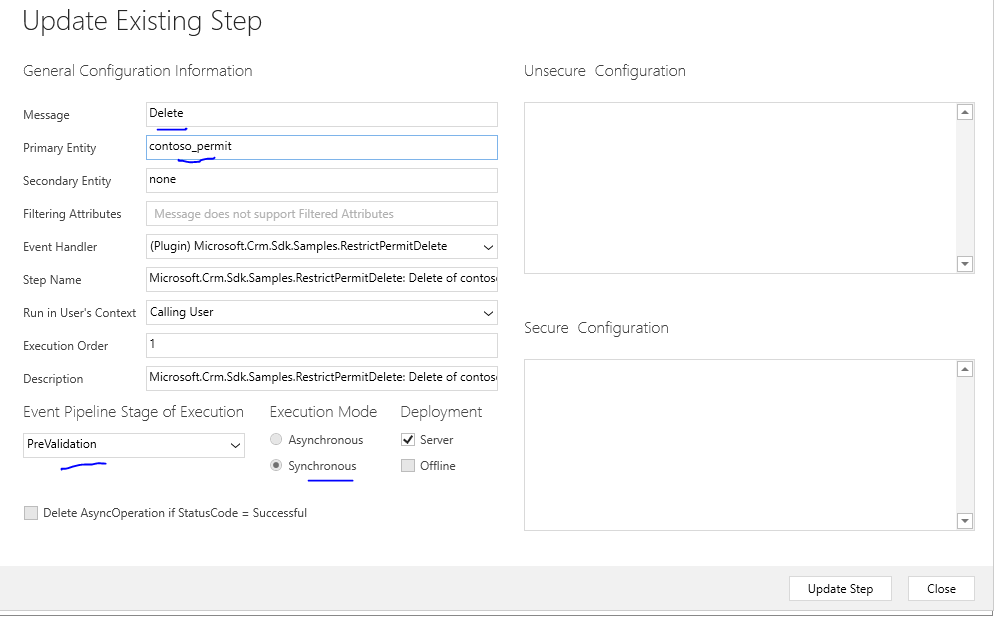Select the Synchronous execution mode
Image resolution: width=995 pixels, height=620 pixels.
[276, 465]
